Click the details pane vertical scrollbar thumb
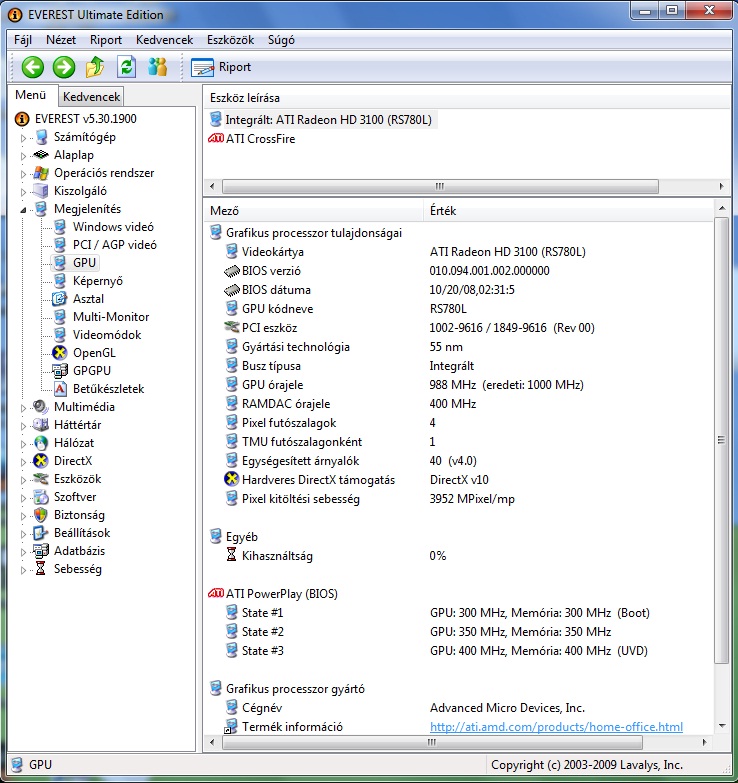 [721, 440]
